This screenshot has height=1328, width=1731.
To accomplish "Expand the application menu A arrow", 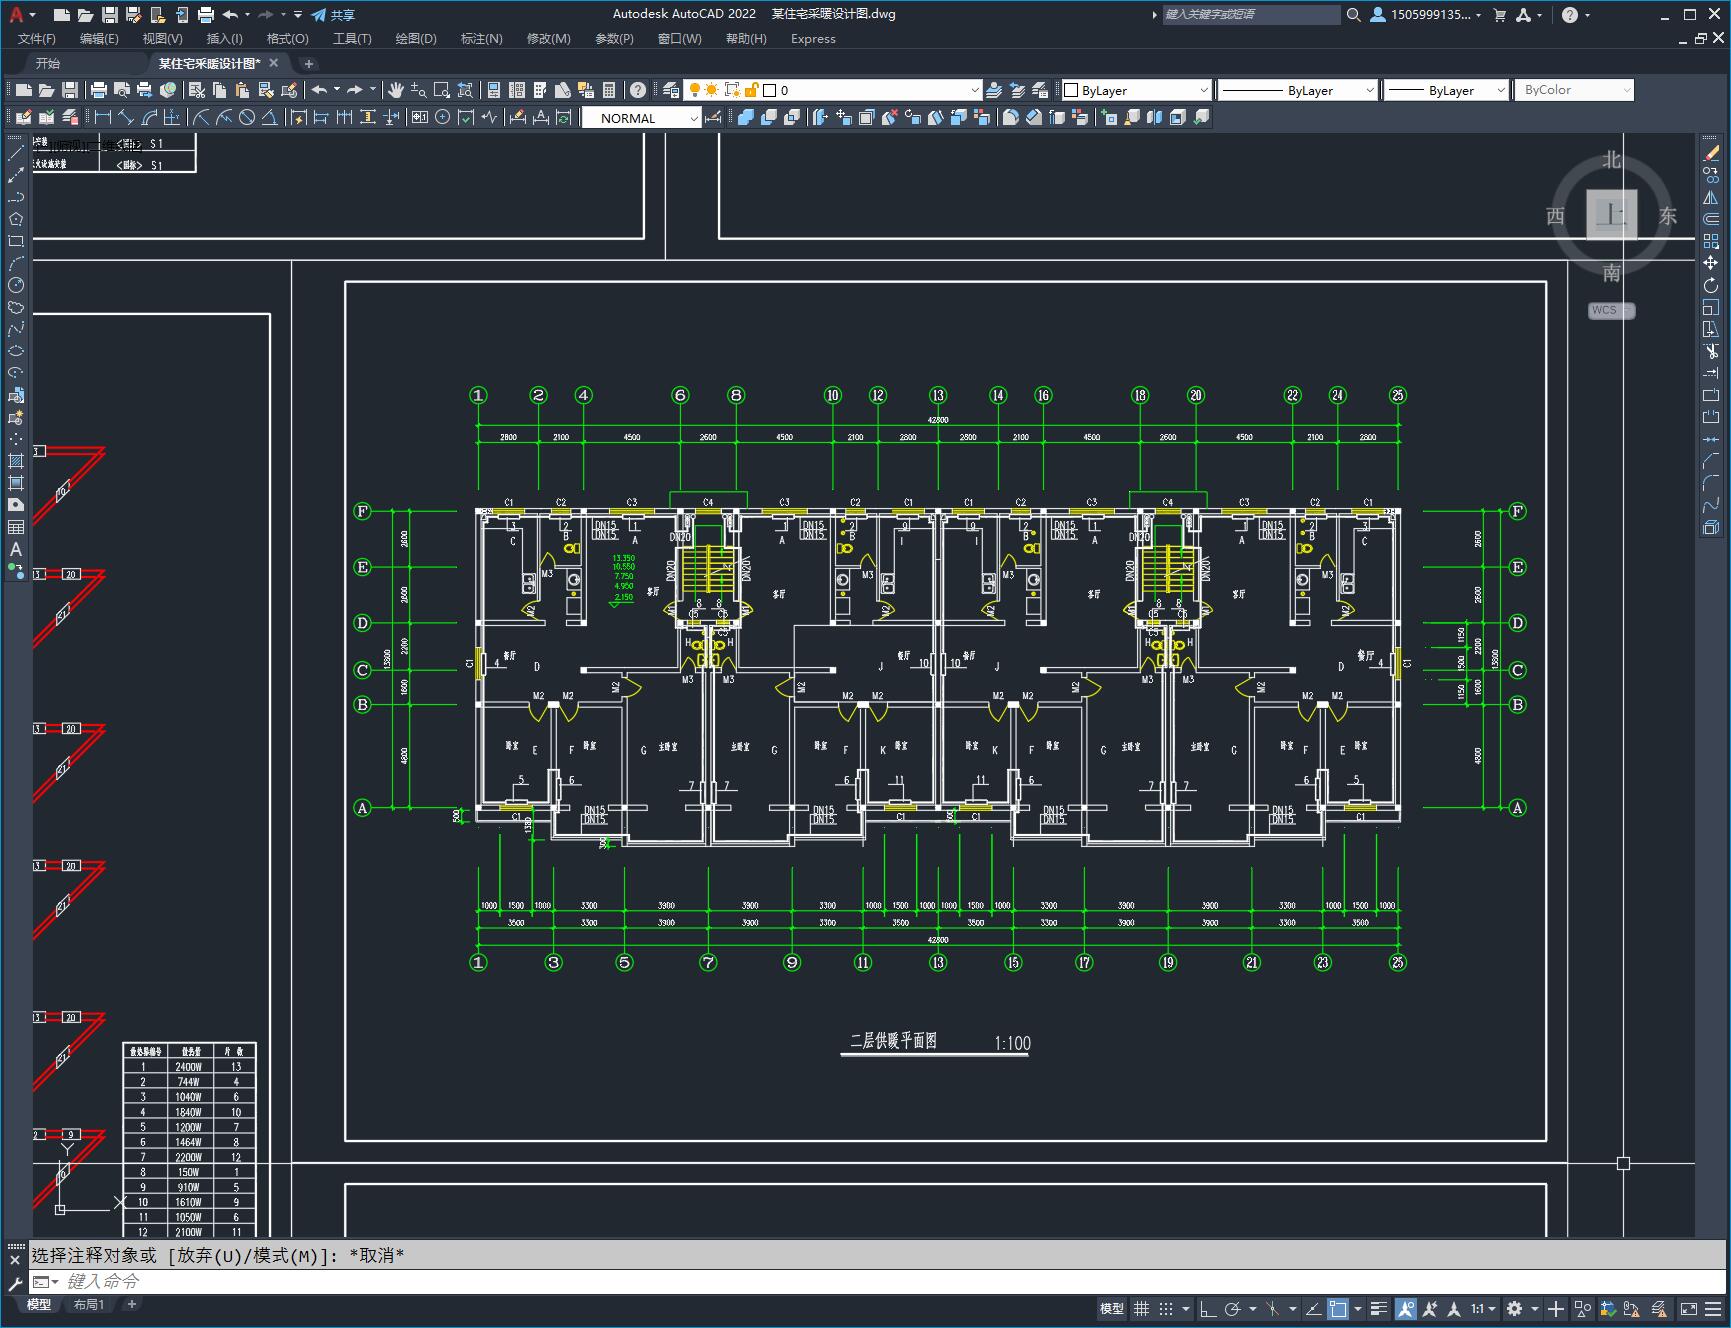I will (33, 15).
